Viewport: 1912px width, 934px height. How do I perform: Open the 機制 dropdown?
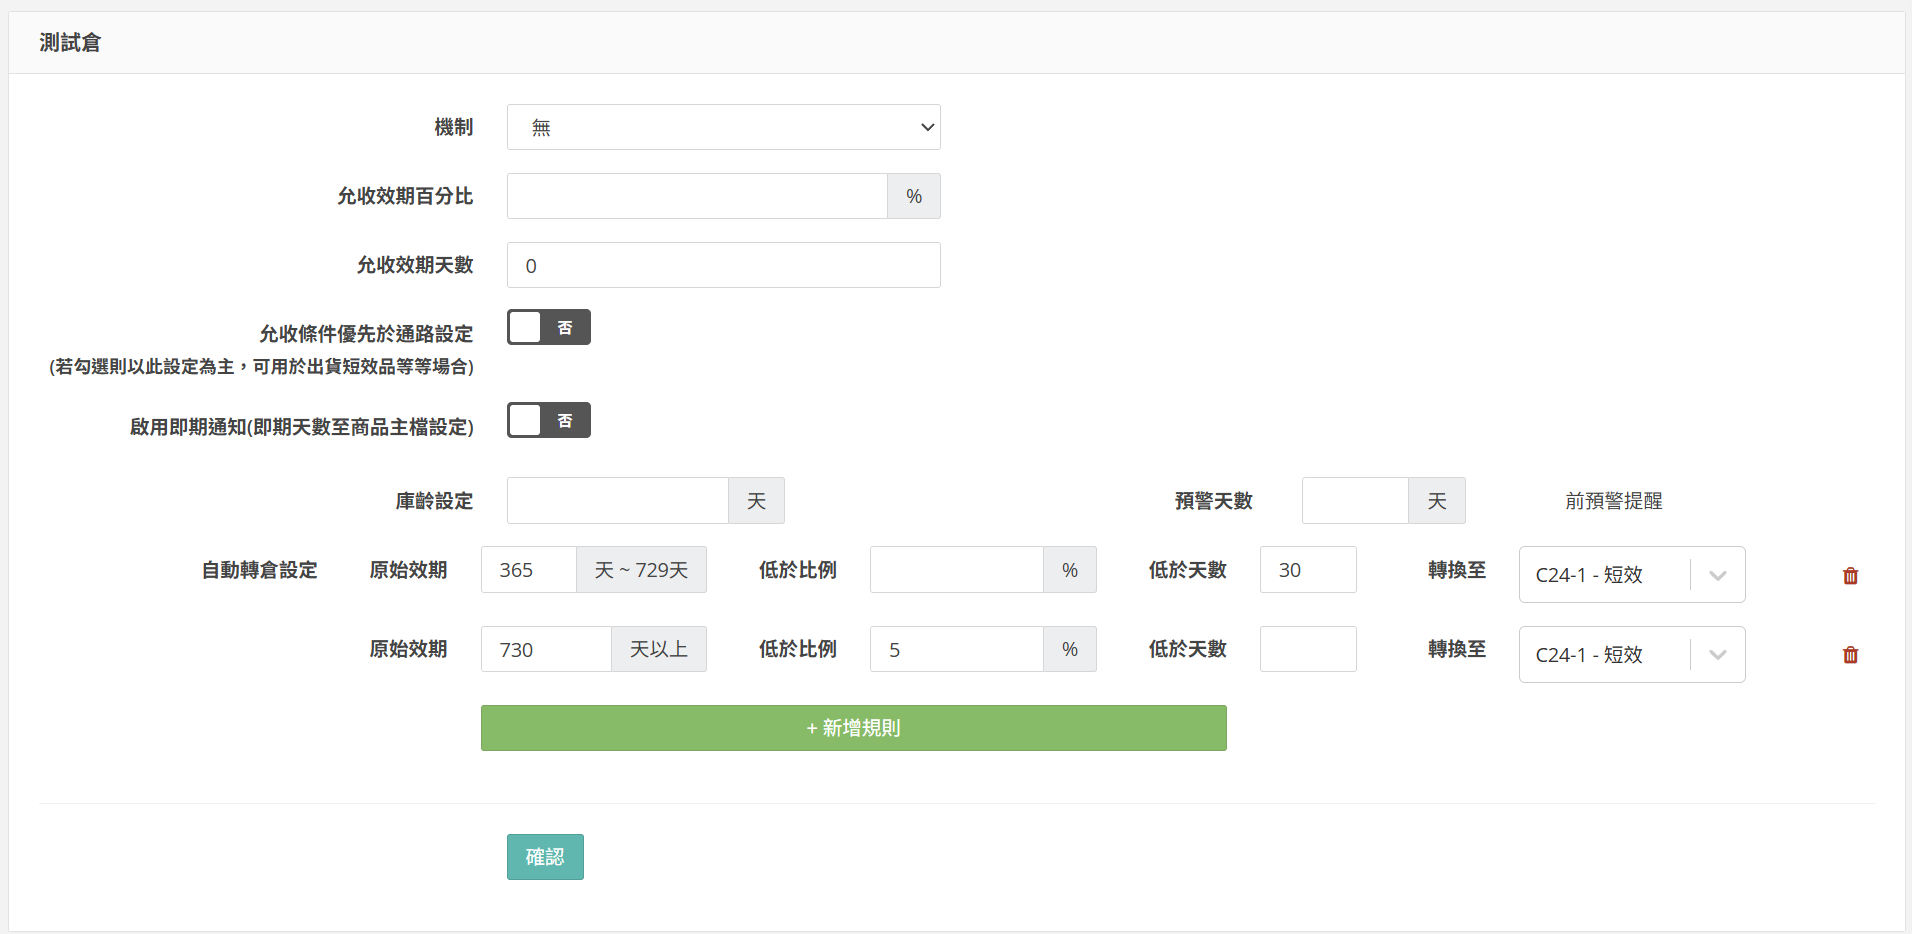[723, 127]
